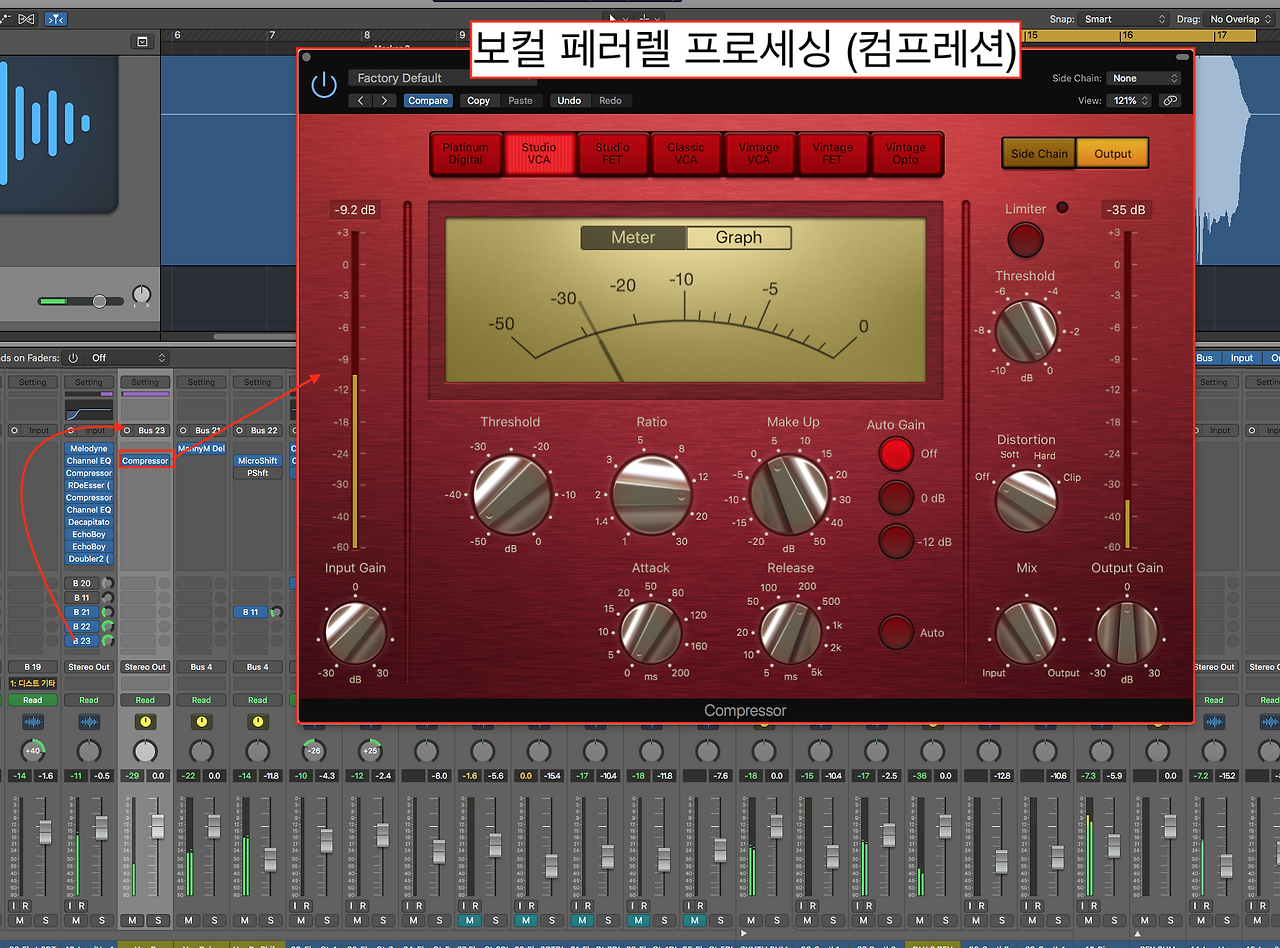The height and width of the screenshot is (948, 1280).
Task: Click the yellow aux icon on MicroShift strip
Action: (x=258, y=722)
